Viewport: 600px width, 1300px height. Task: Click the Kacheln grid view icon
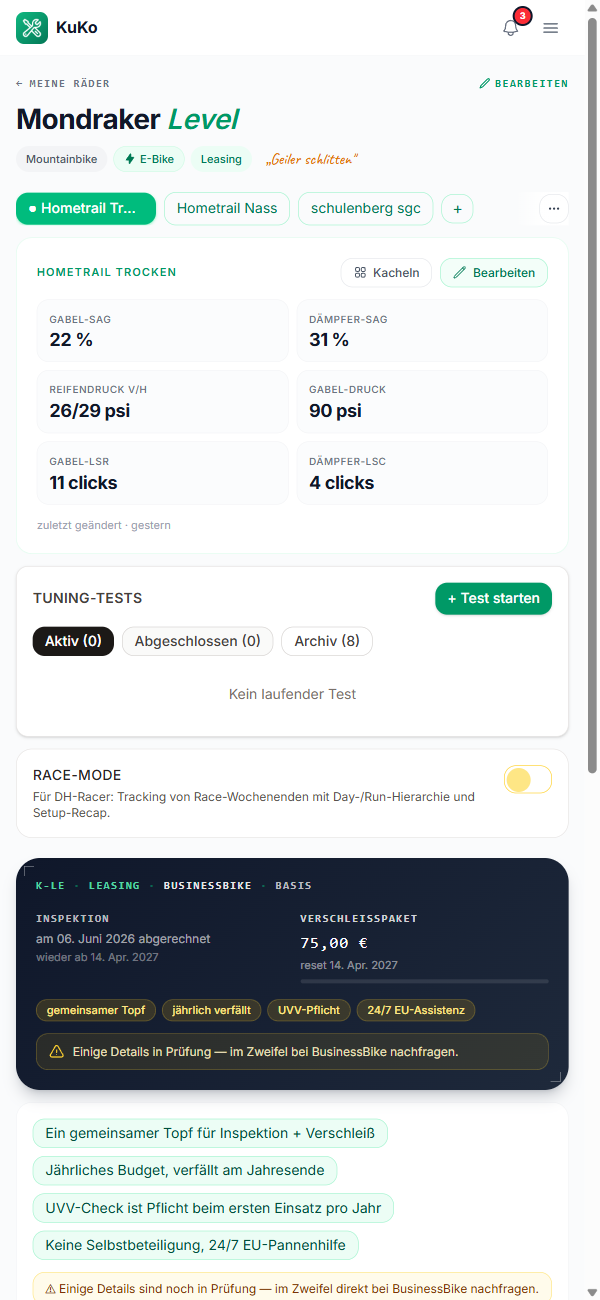pyautogui.click(x=360, y=272)
